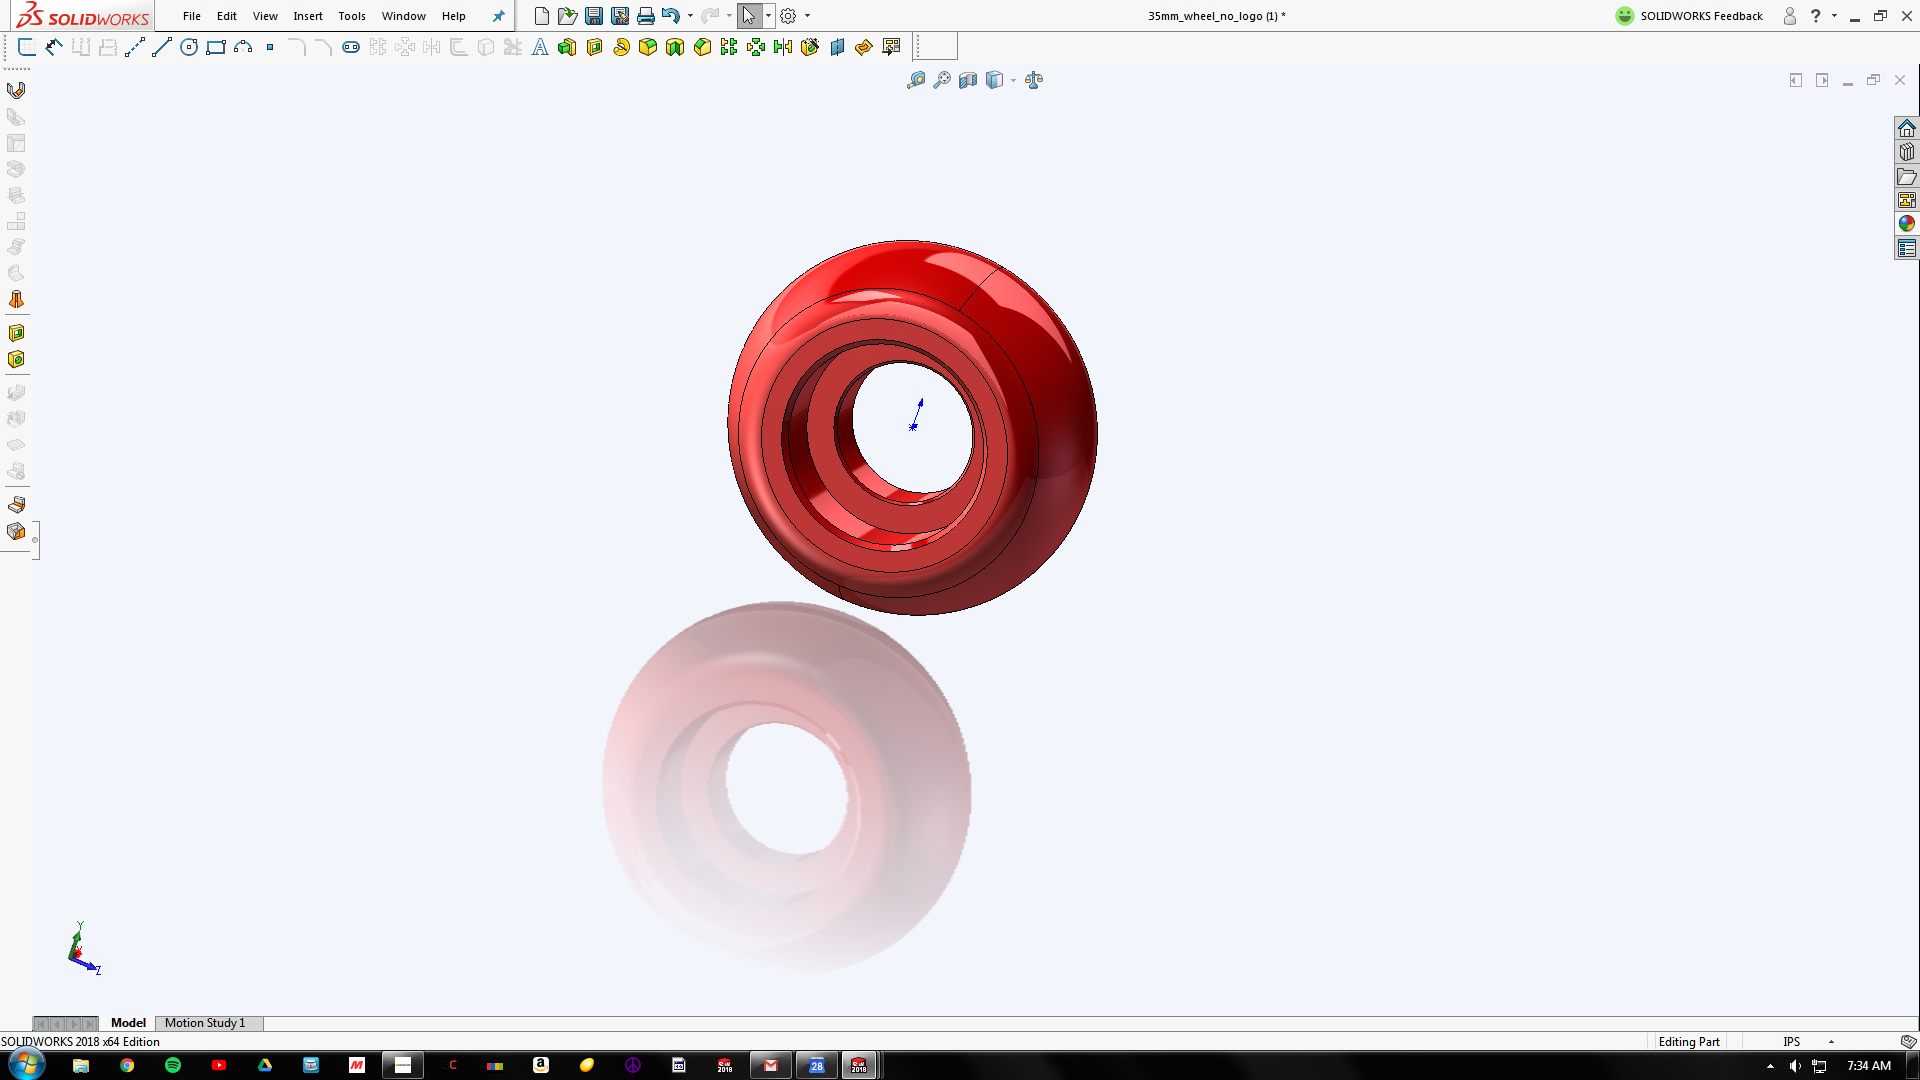1920x1080 pixels.
Task: Click the sheet metal Extruded Cut icon
Action: (x=16, y=333)
